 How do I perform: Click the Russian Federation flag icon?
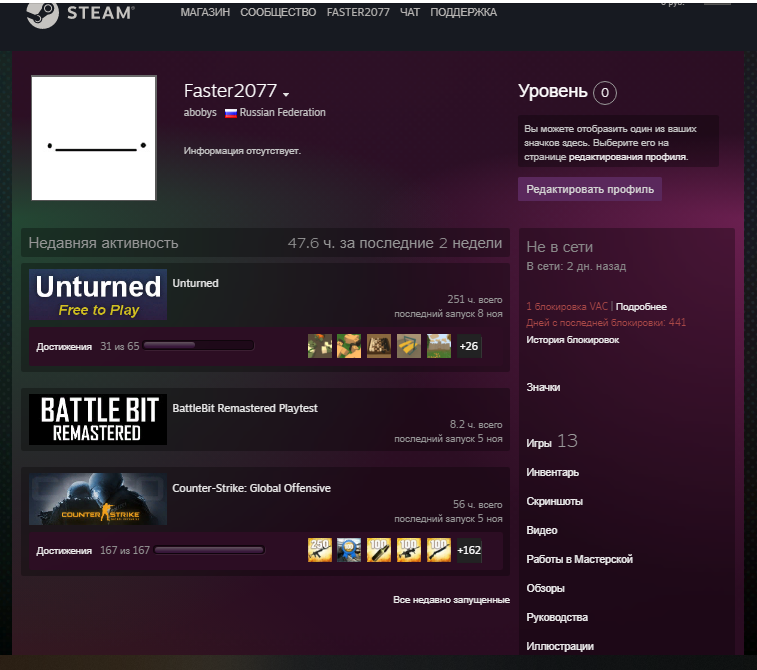[231, 113]
